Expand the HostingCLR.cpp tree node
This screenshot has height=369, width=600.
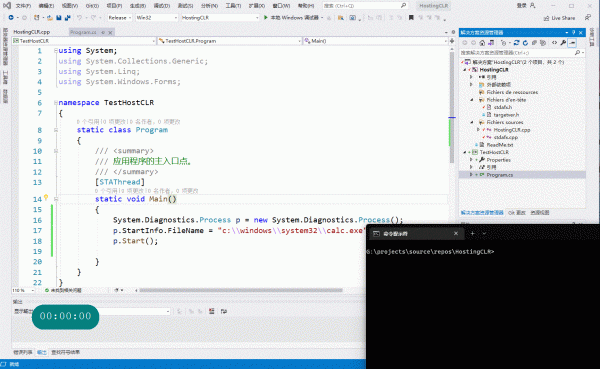[478, 130]
